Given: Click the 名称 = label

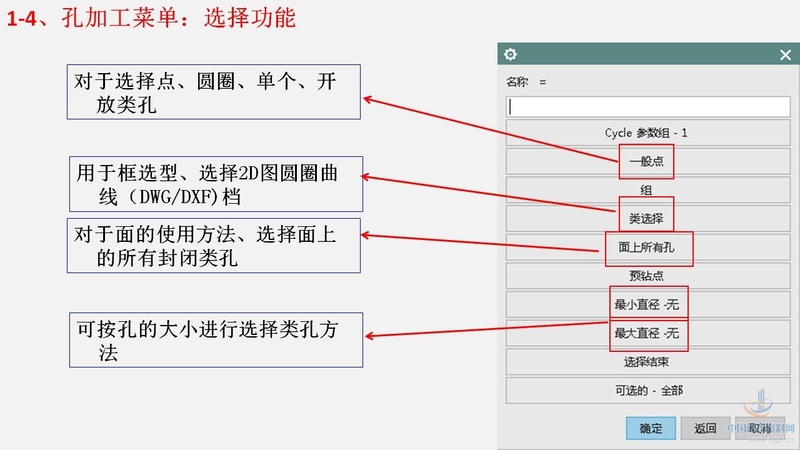Looking at the screenshot, I should click(526, 82).
